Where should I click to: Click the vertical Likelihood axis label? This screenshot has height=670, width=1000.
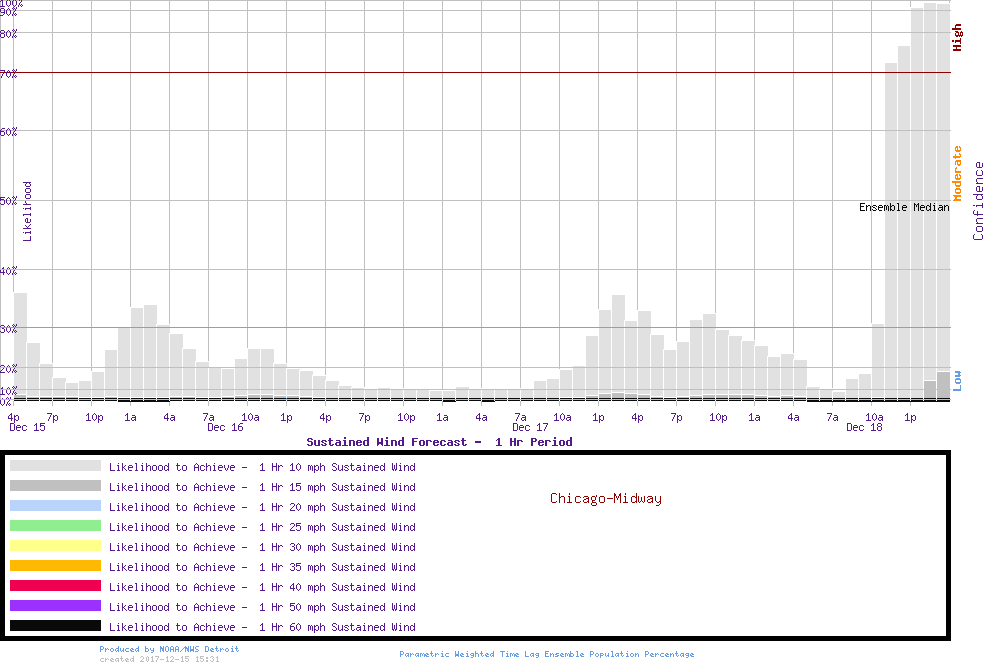coord(28,211)
